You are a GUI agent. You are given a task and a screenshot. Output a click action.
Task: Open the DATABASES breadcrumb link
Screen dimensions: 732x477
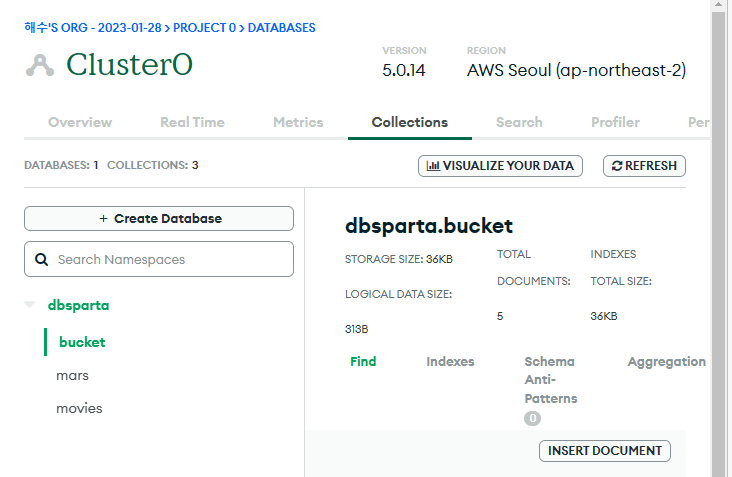(282, 28)
